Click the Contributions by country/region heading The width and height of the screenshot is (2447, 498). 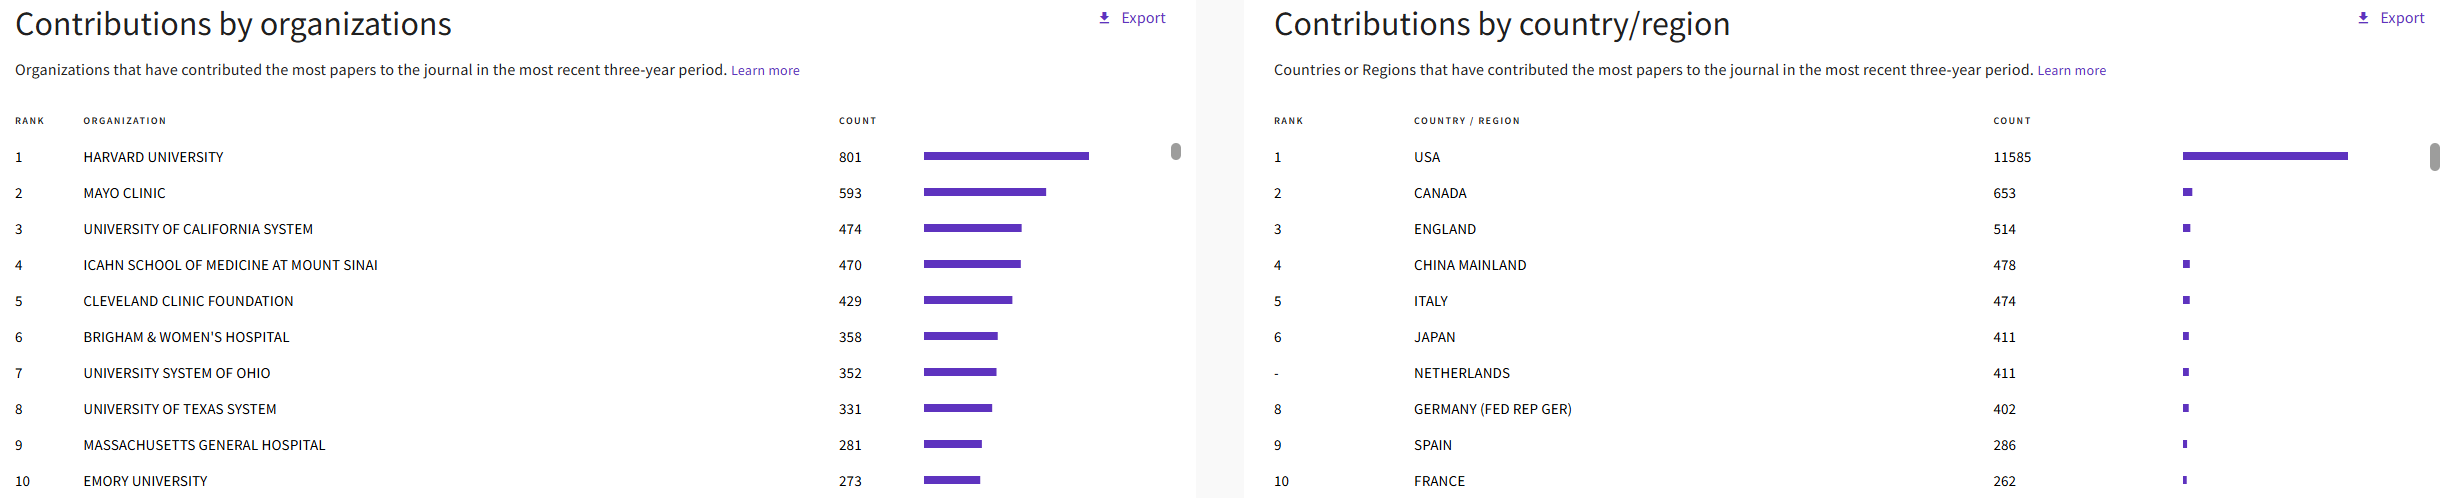pyautogui.click(x=1502, y=24)
